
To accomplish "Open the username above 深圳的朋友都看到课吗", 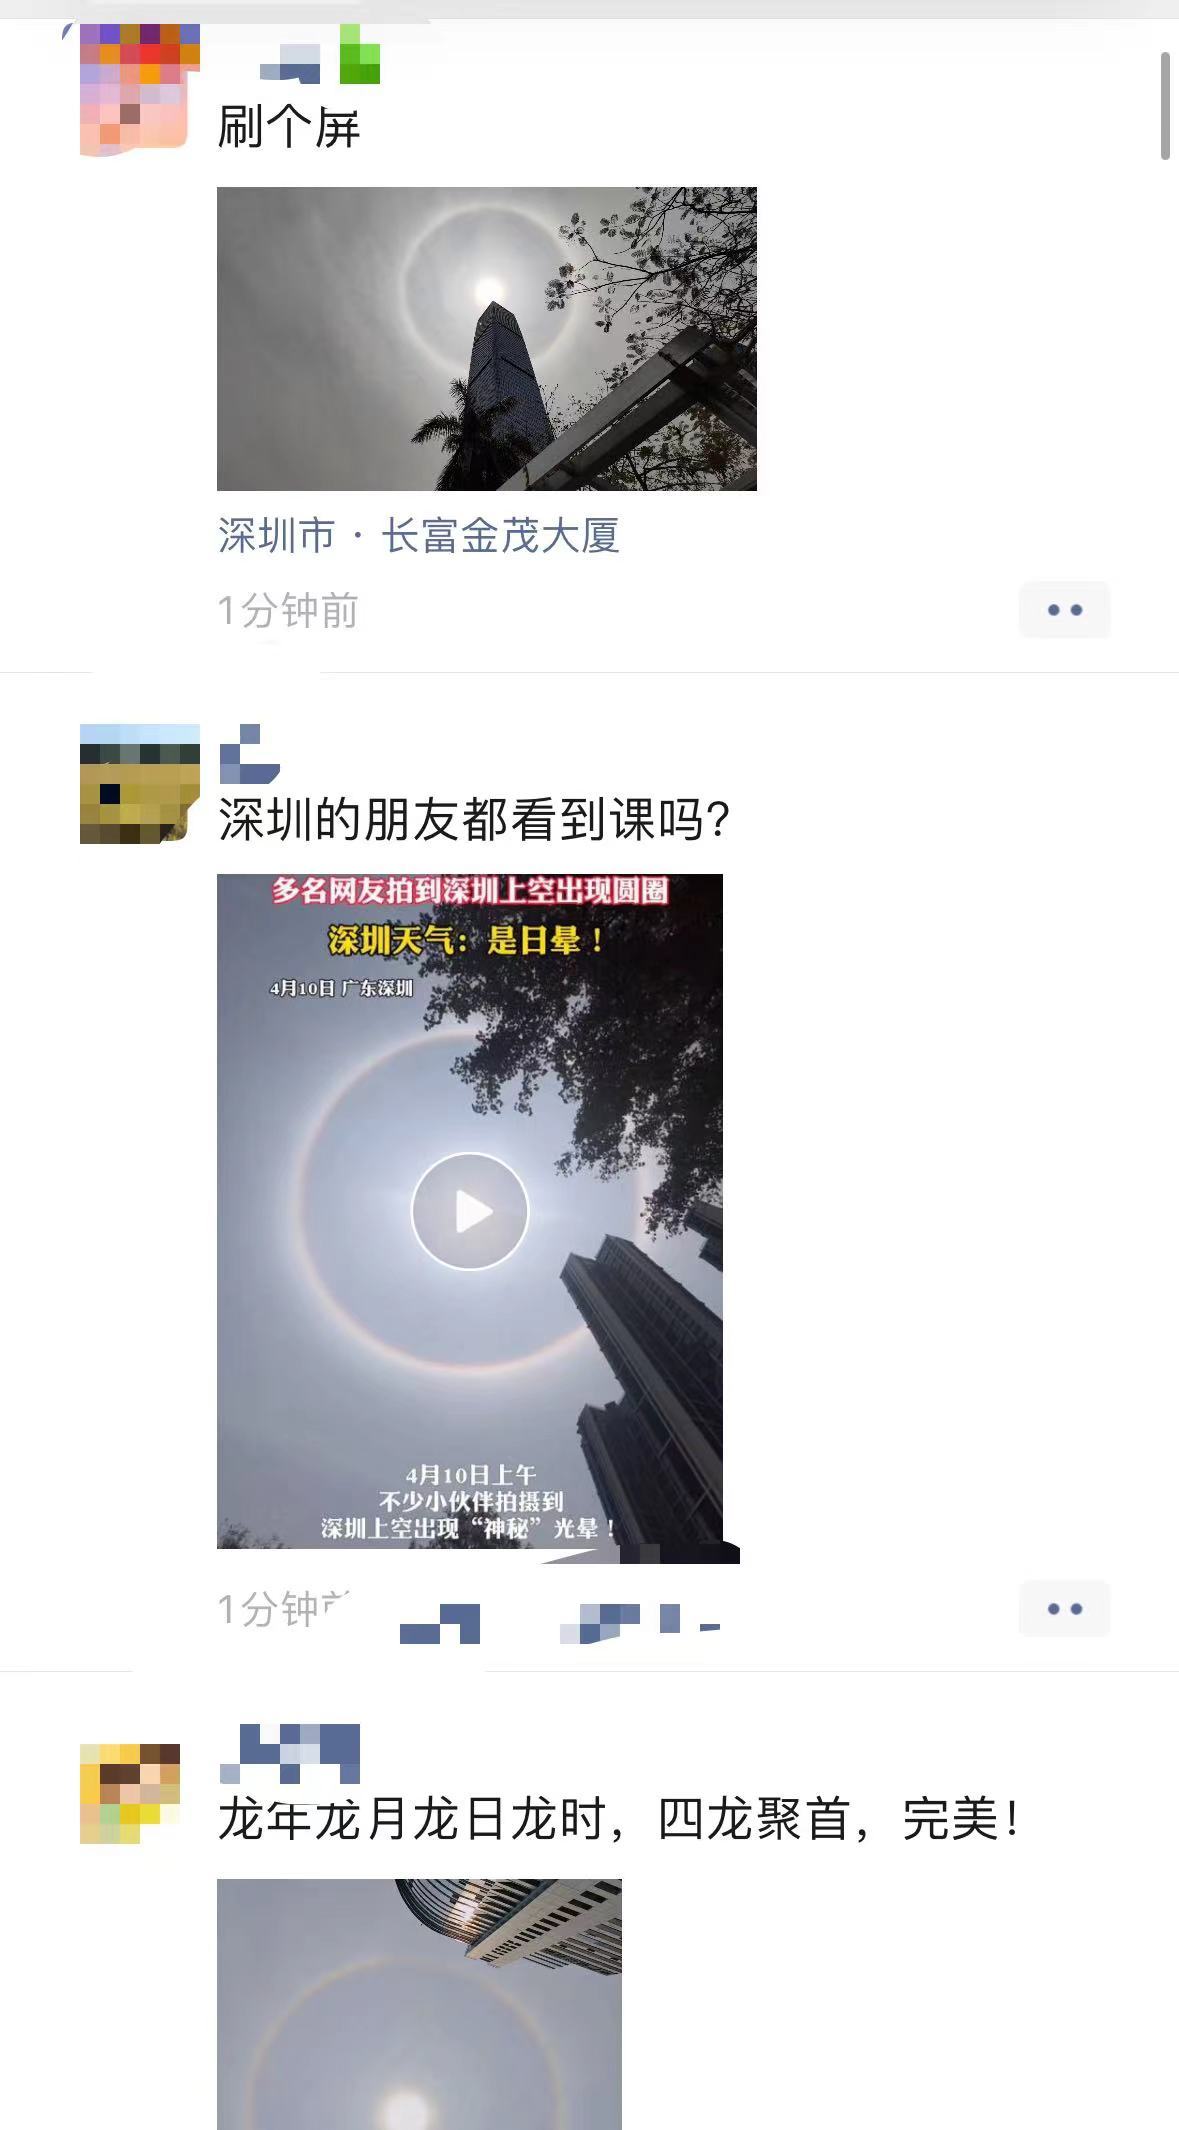I will pos(249,754).
